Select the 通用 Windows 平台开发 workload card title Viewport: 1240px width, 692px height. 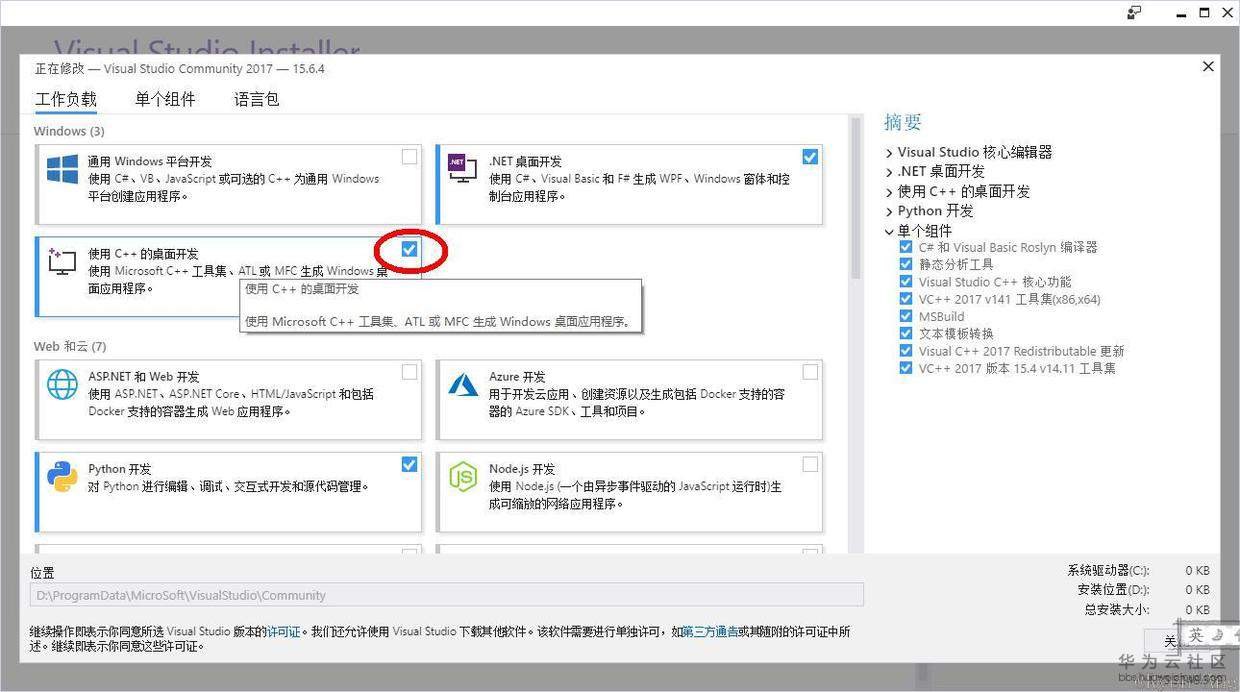click(150, 161)
